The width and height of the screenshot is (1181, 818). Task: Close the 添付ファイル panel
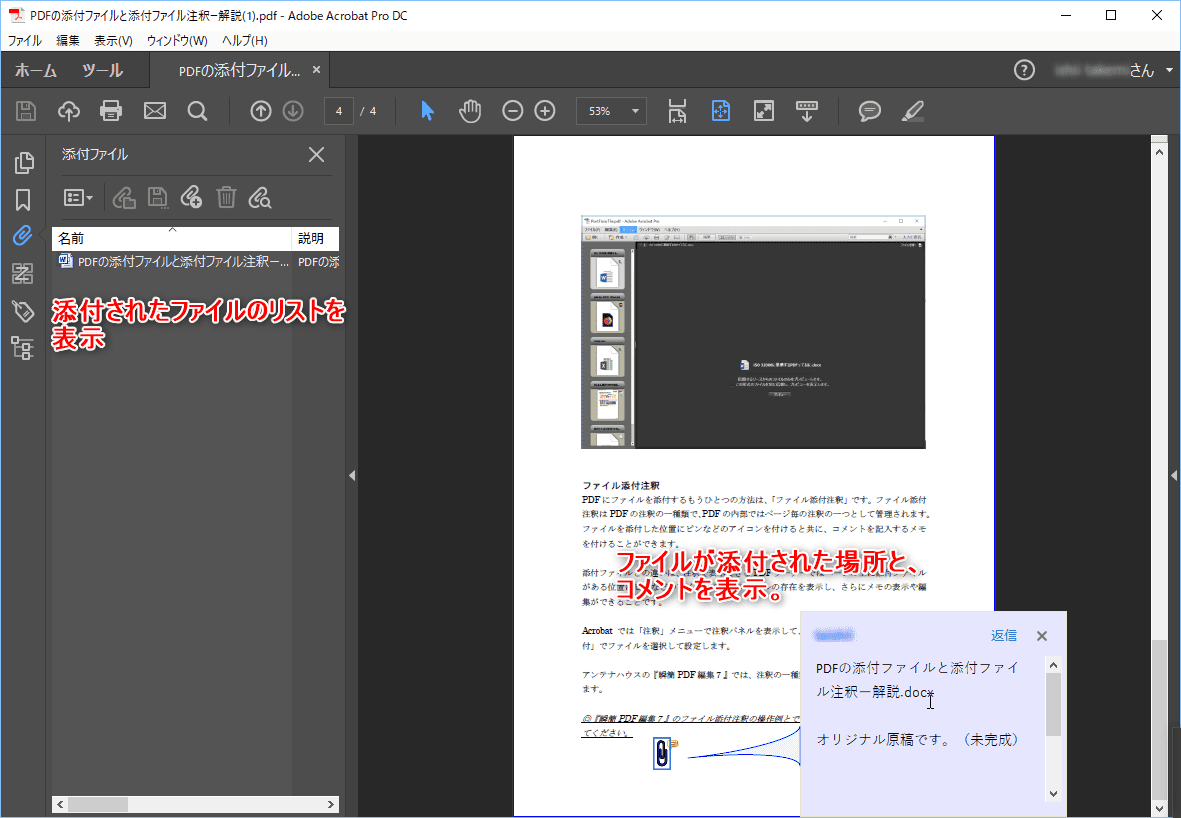(316, 155)
